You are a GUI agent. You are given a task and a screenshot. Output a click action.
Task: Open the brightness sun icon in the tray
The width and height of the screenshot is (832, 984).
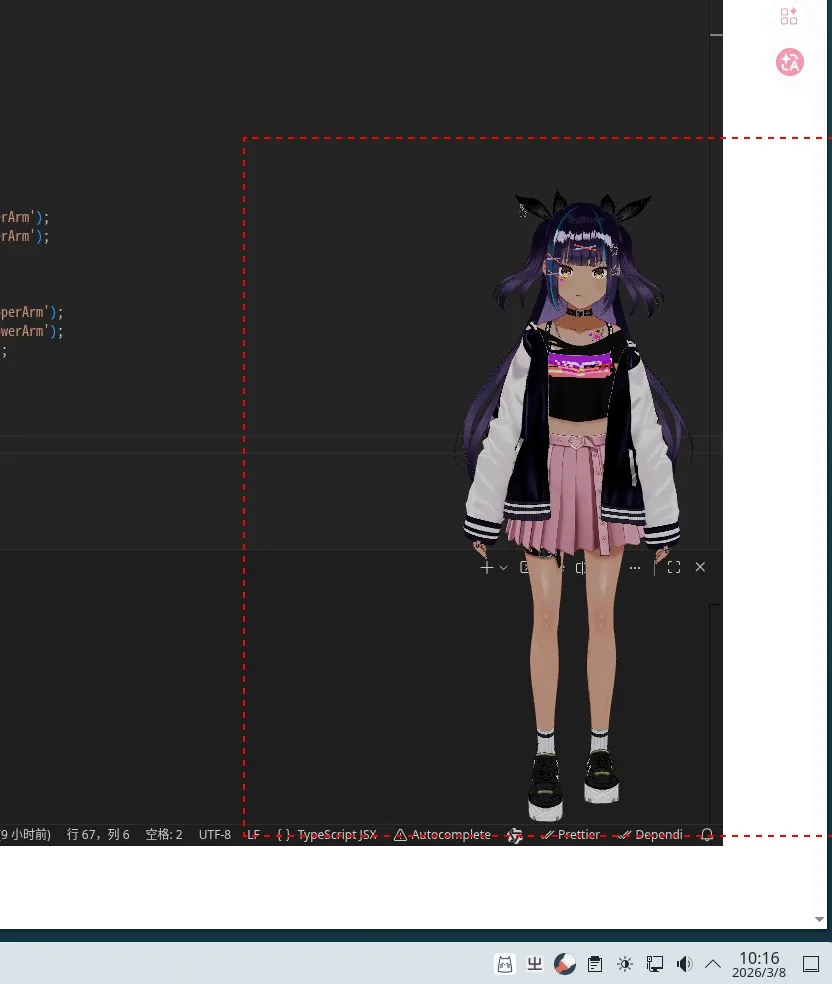625,964
